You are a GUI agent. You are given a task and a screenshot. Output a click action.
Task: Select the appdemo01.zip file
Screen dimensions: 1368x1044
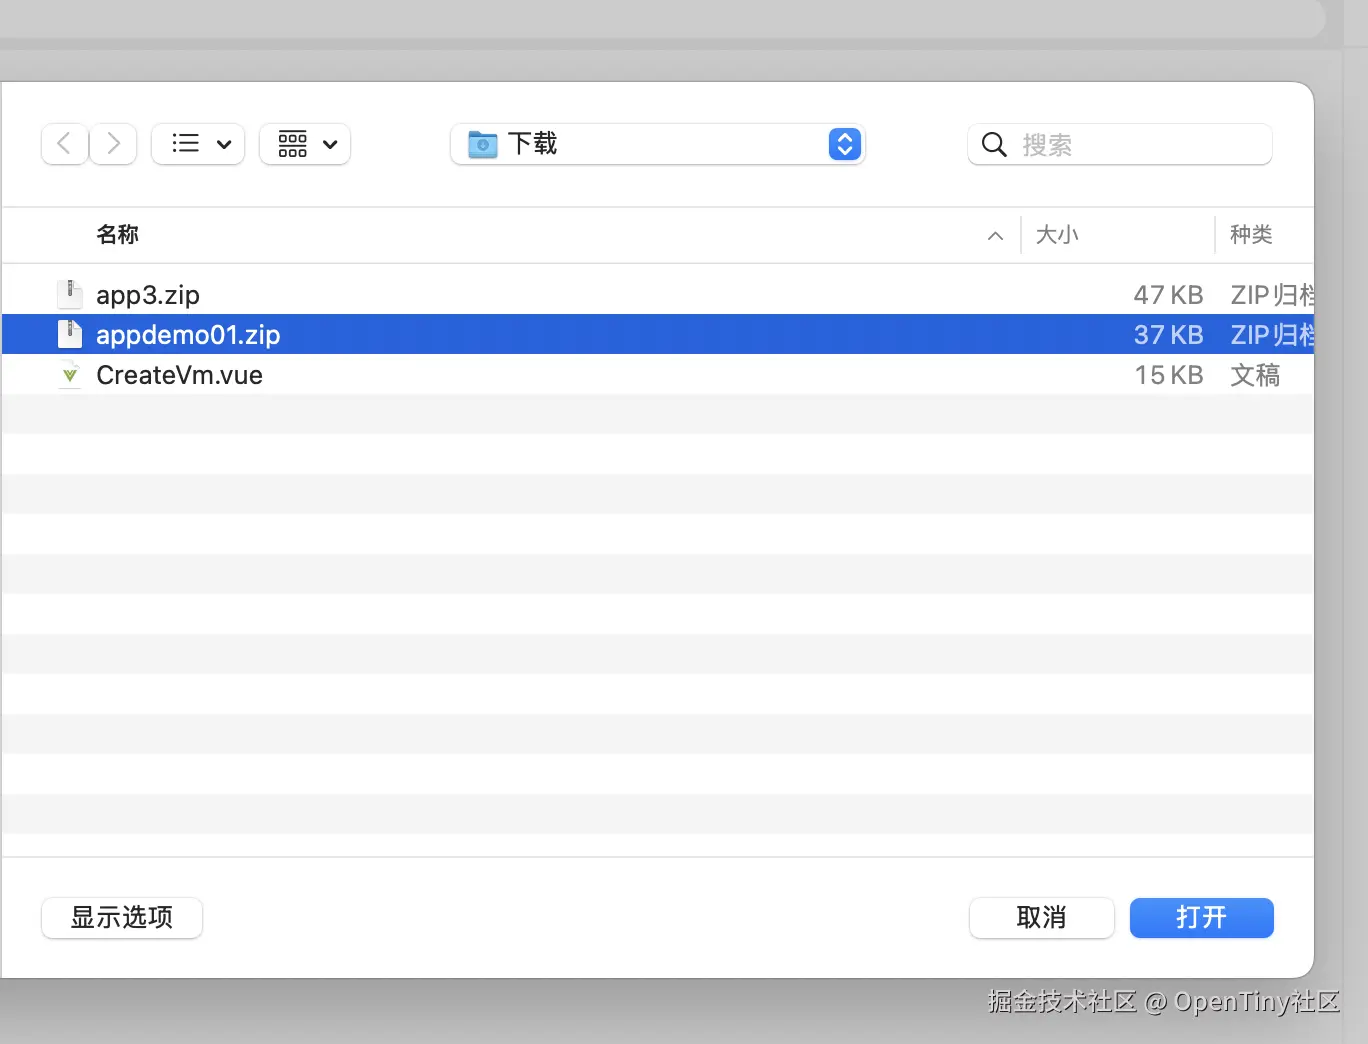[x=658, y=335]
